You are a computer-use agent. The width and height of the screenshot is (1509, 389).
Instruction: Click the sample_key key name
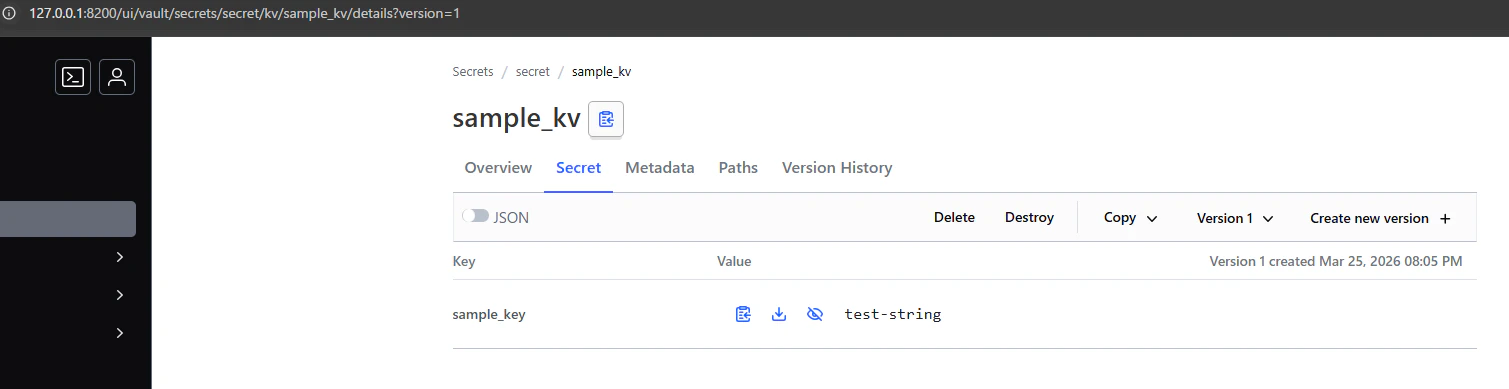(489, 314)
